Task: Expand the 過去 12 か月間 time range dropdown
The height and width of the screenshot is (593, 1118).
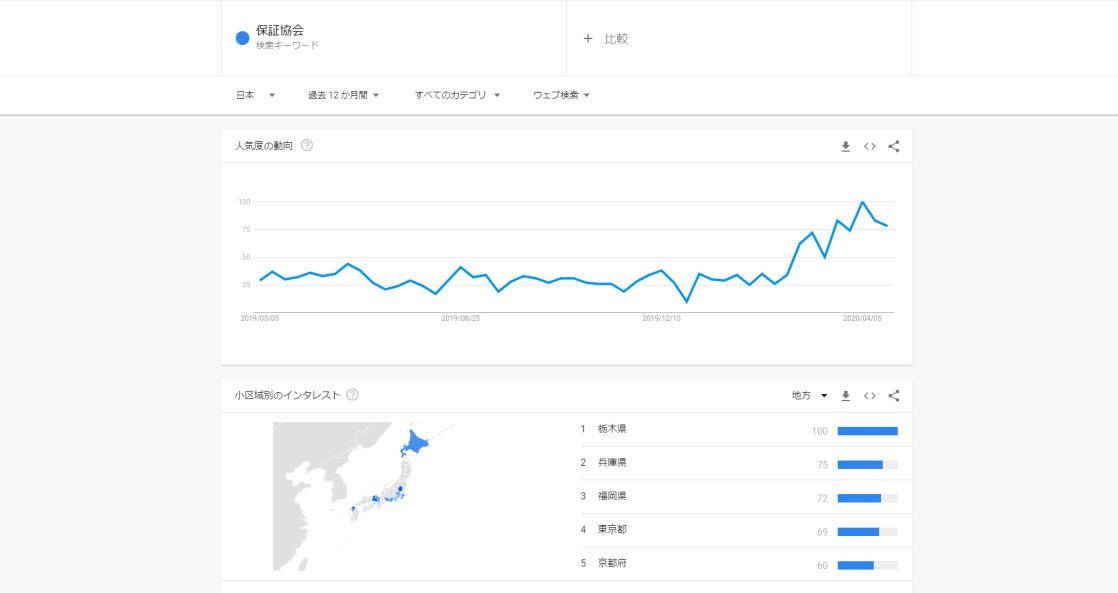Action: (343, 95)
